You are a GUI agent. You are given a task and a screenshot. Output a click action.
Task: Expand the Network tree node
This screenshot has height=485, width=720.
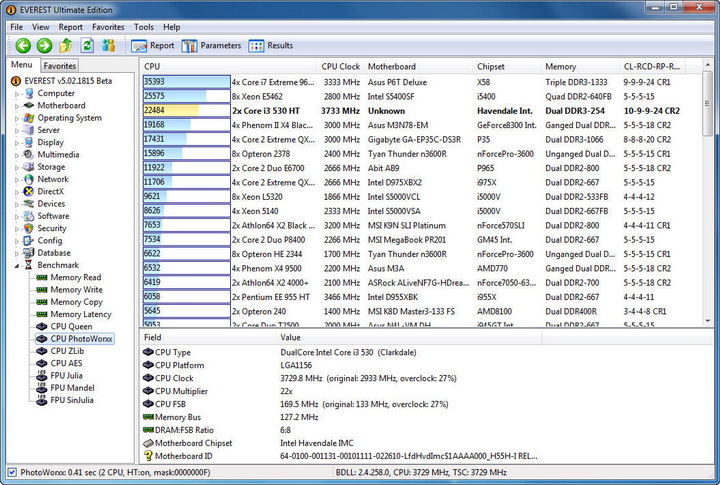[x=17, y=180]
